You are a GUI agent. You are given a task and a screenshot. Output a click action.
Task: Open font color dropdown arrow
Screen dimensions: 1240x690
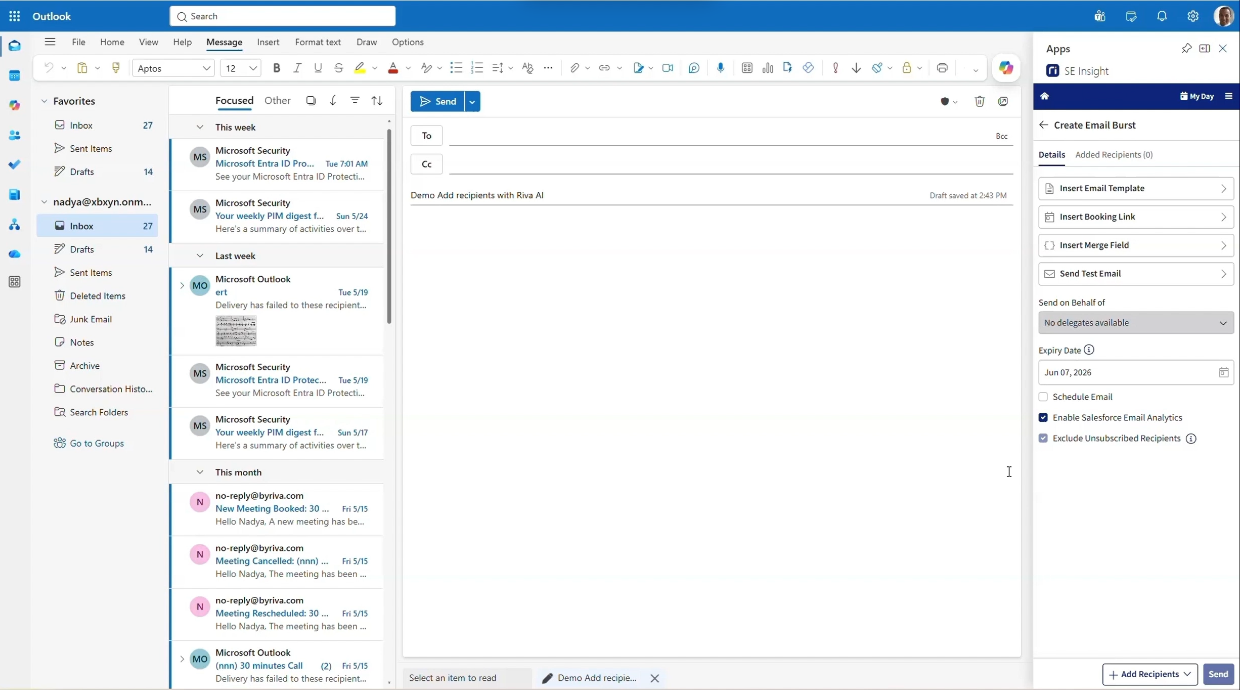point(408,68)
